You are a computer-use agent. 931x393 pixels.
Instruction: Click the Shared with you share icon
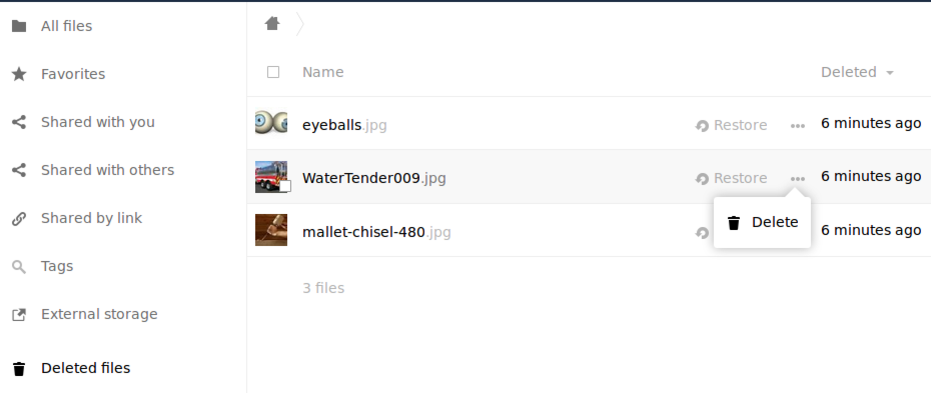tap(19, 122)
